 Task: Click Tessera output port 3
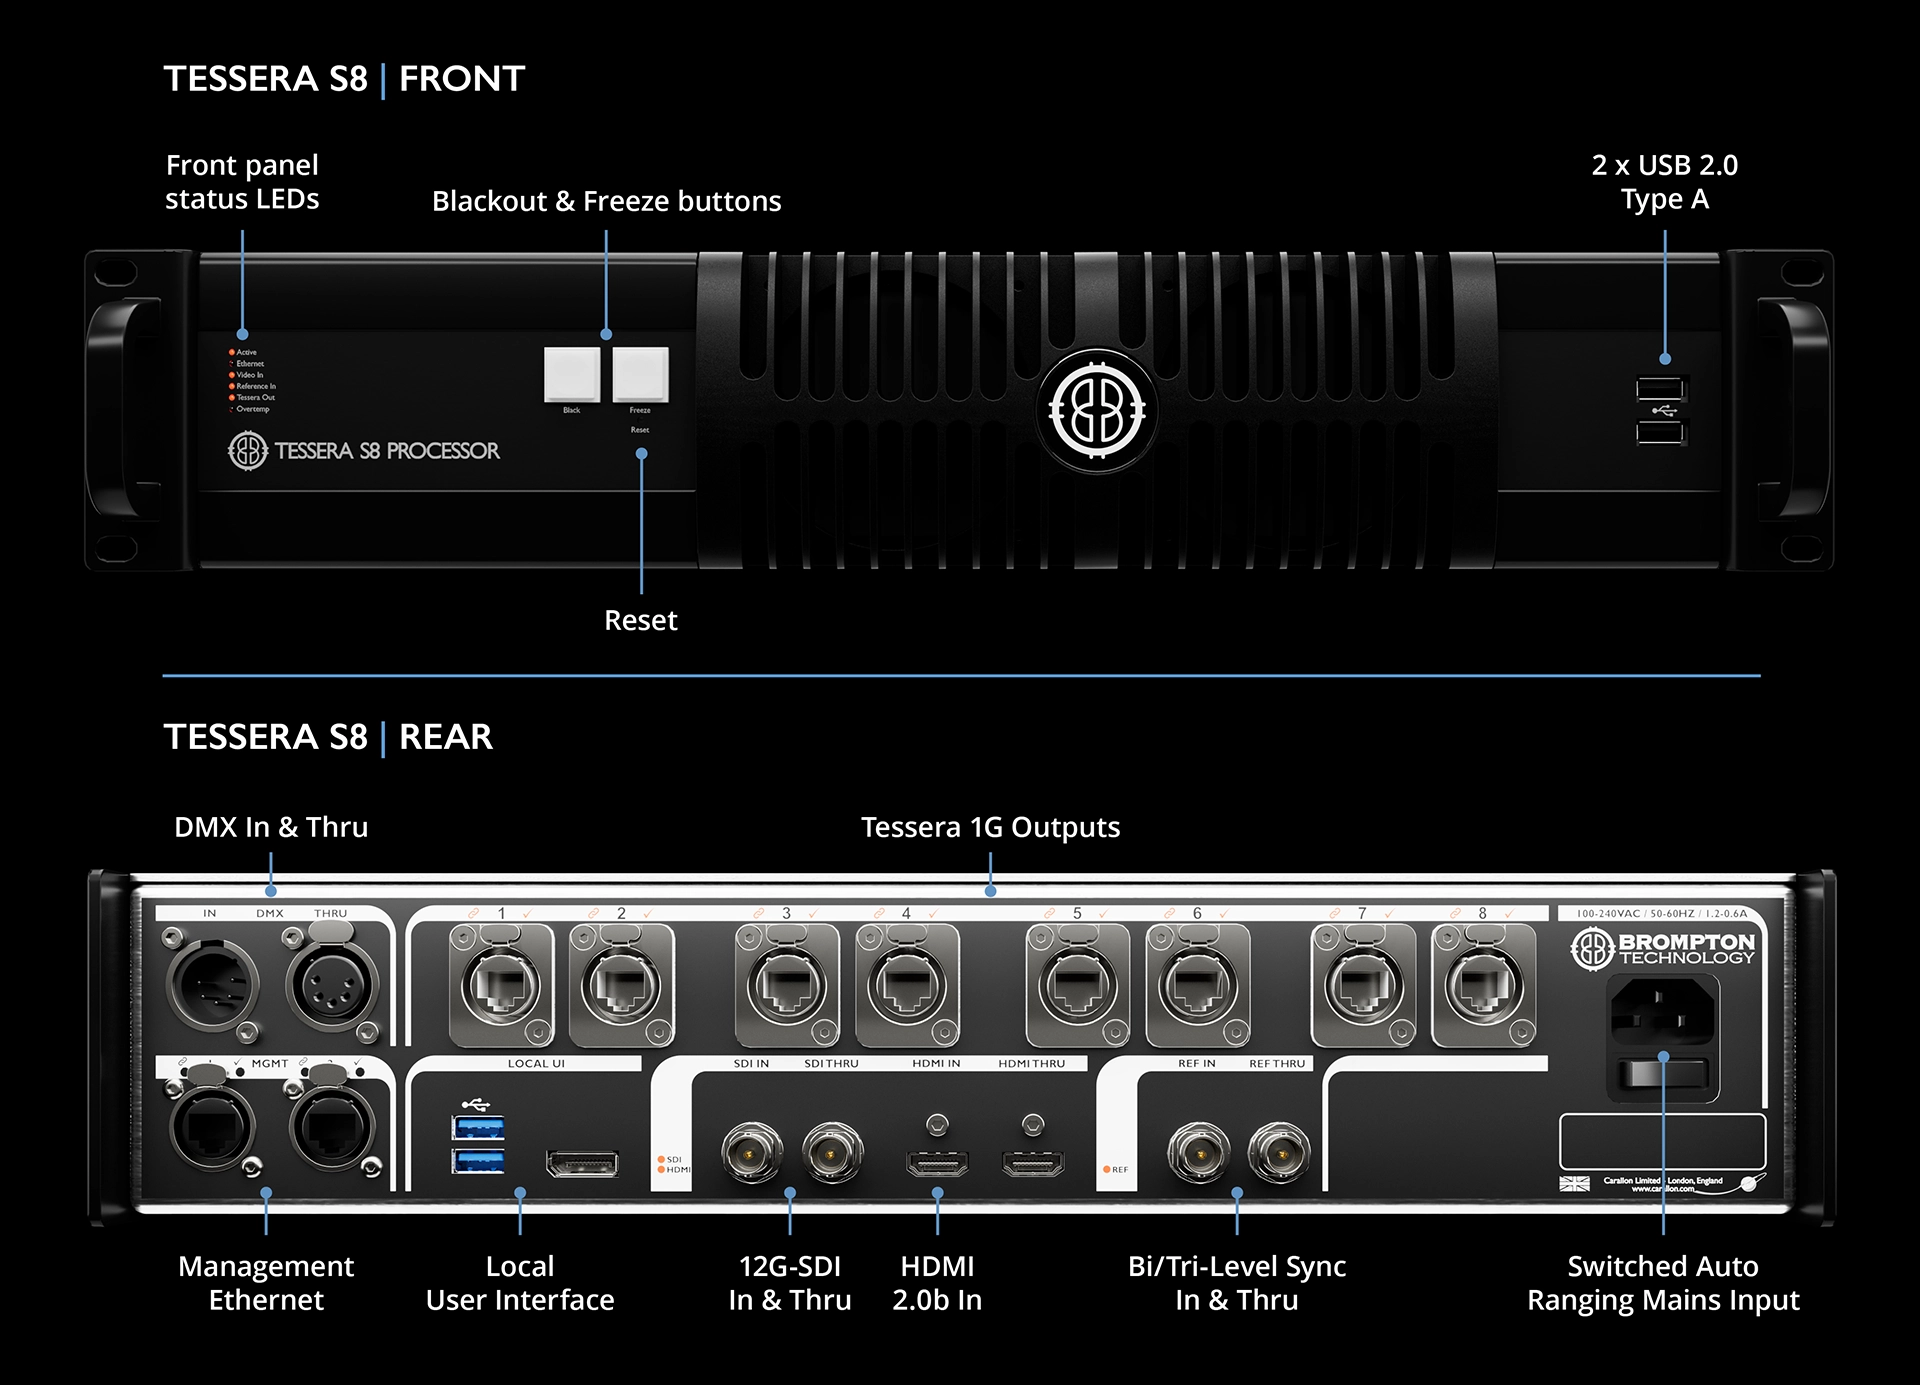tap(787, 986)
